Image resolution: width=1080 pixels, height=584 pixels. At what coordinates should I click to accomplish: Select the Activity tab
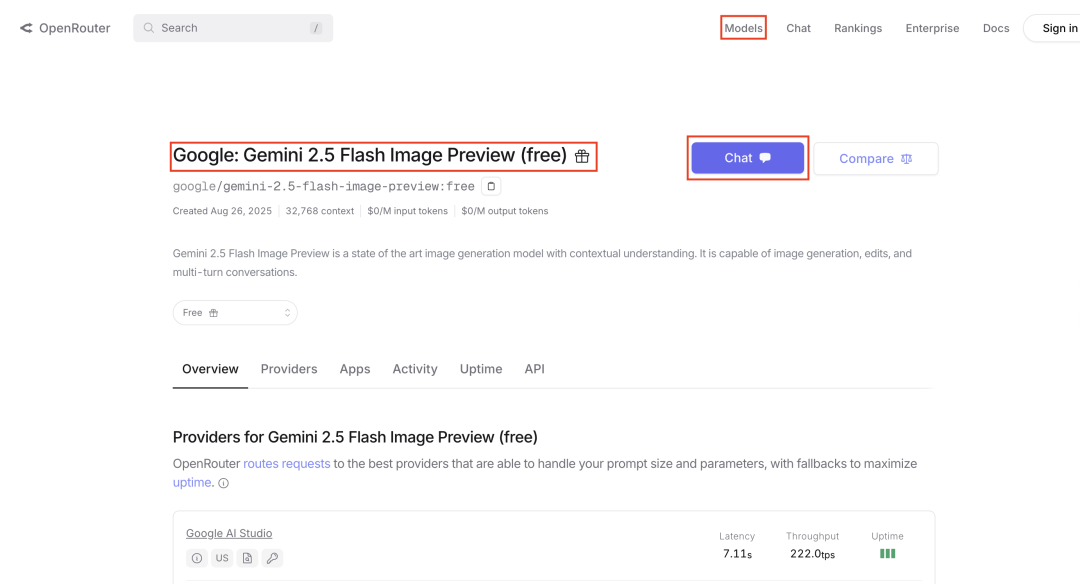coord(415,369)
